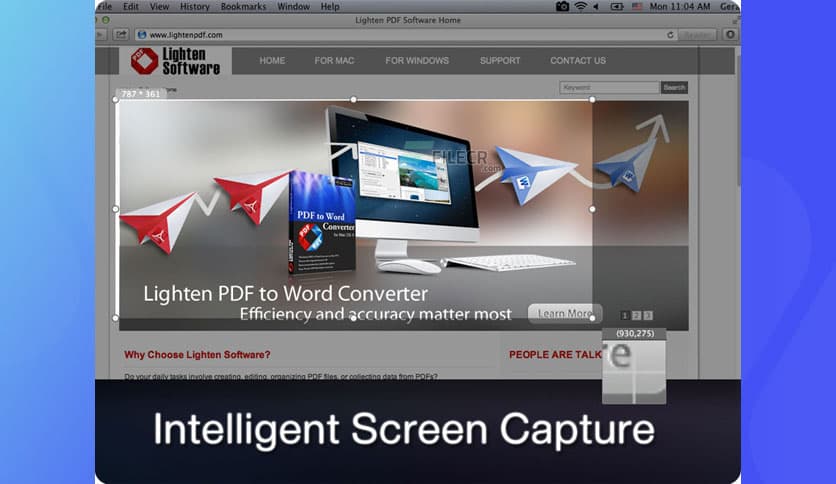Open the View menu
Image resolution: width=836 pixels, height=484 pixels.
point(159,6)
